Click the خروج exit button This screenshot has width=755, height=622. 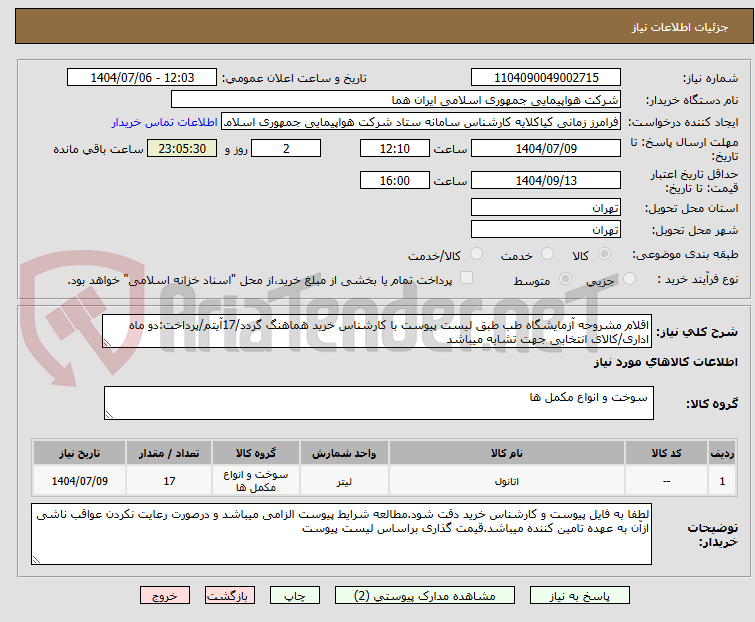pyautogui.click(x=164, y=595)
